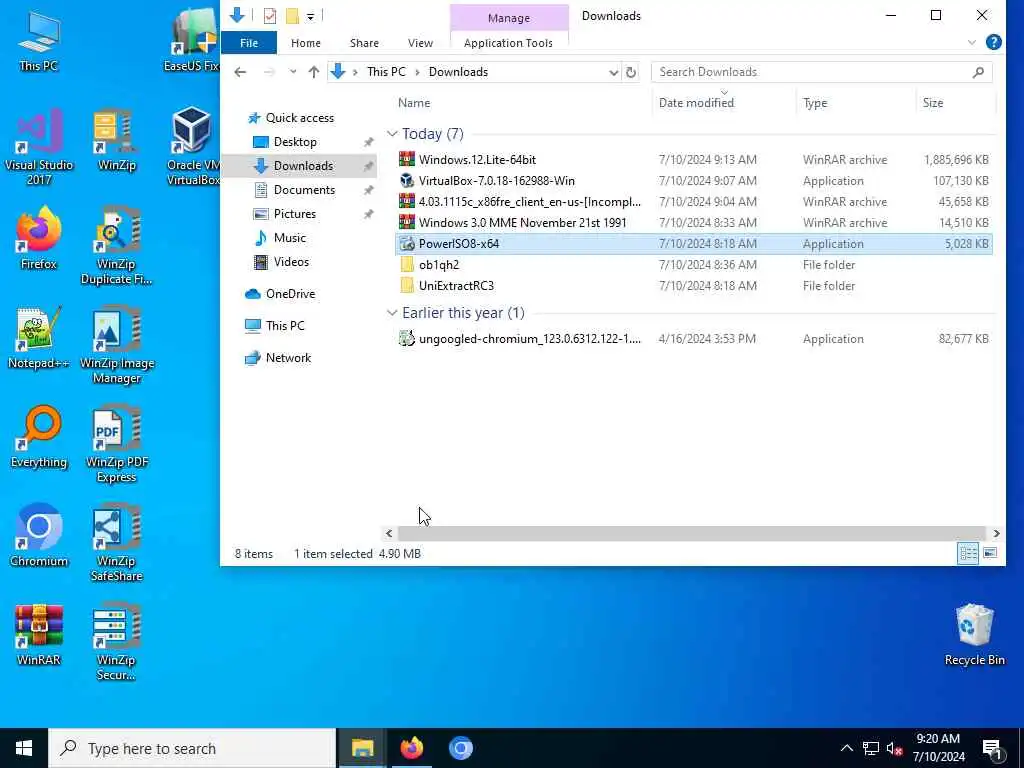Image resolution: width=1024 pixels, height=768 pixels.
Task: Open the EaseUS Fix desktop shortcut
Action: (192, 40)
